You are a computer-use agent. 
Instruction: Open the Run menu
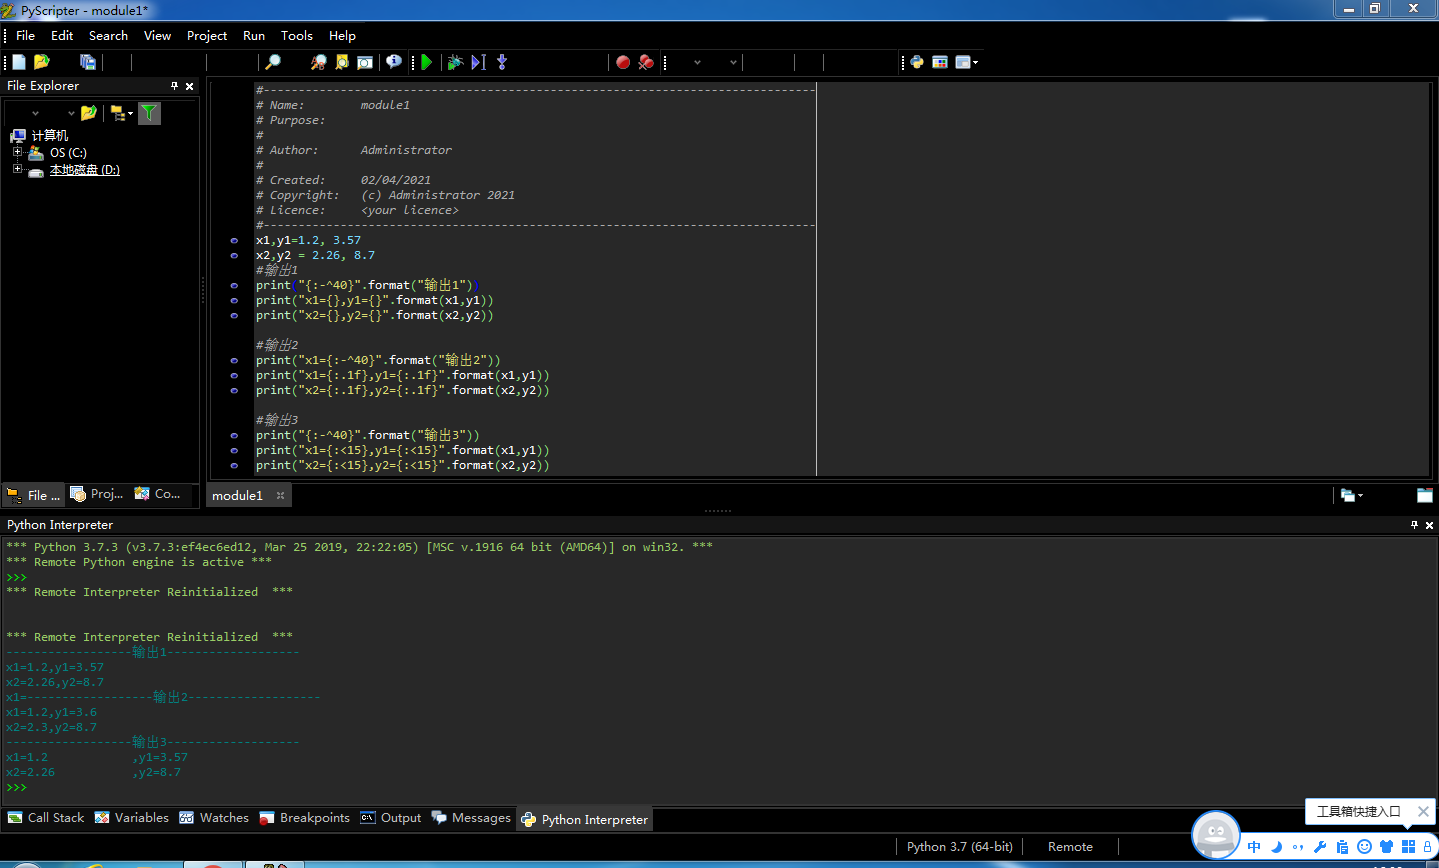[254, 35]
